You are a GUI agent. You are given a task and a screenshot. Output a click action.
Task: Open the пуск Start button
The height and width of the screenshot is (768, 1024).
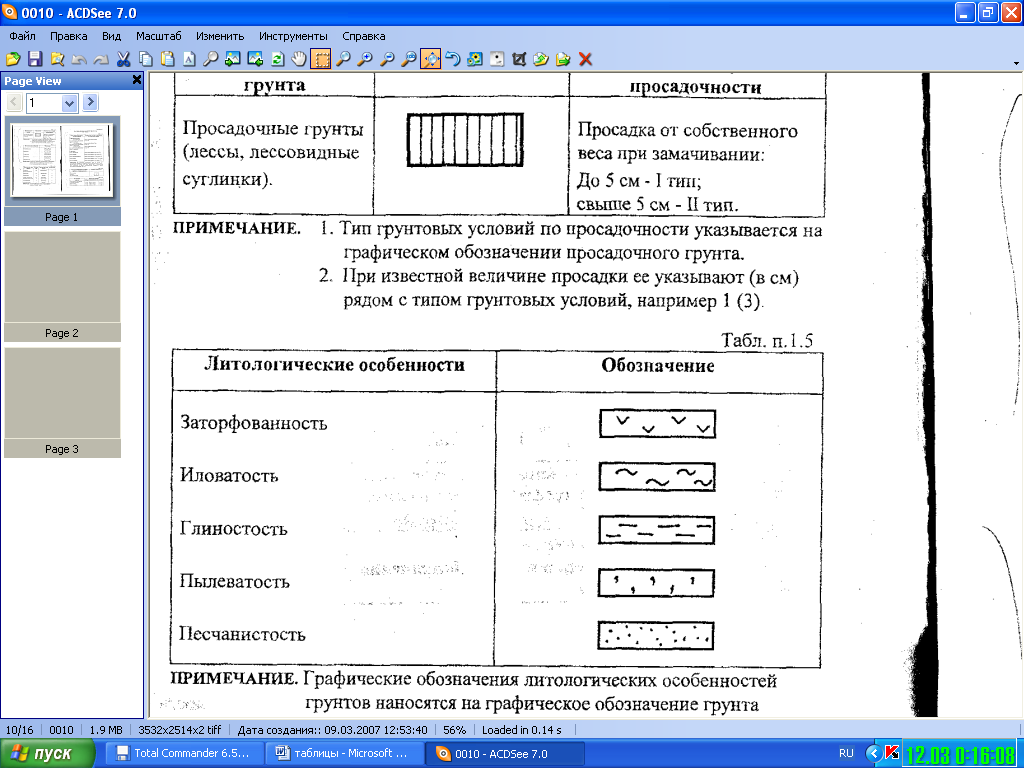click(47, 754)
